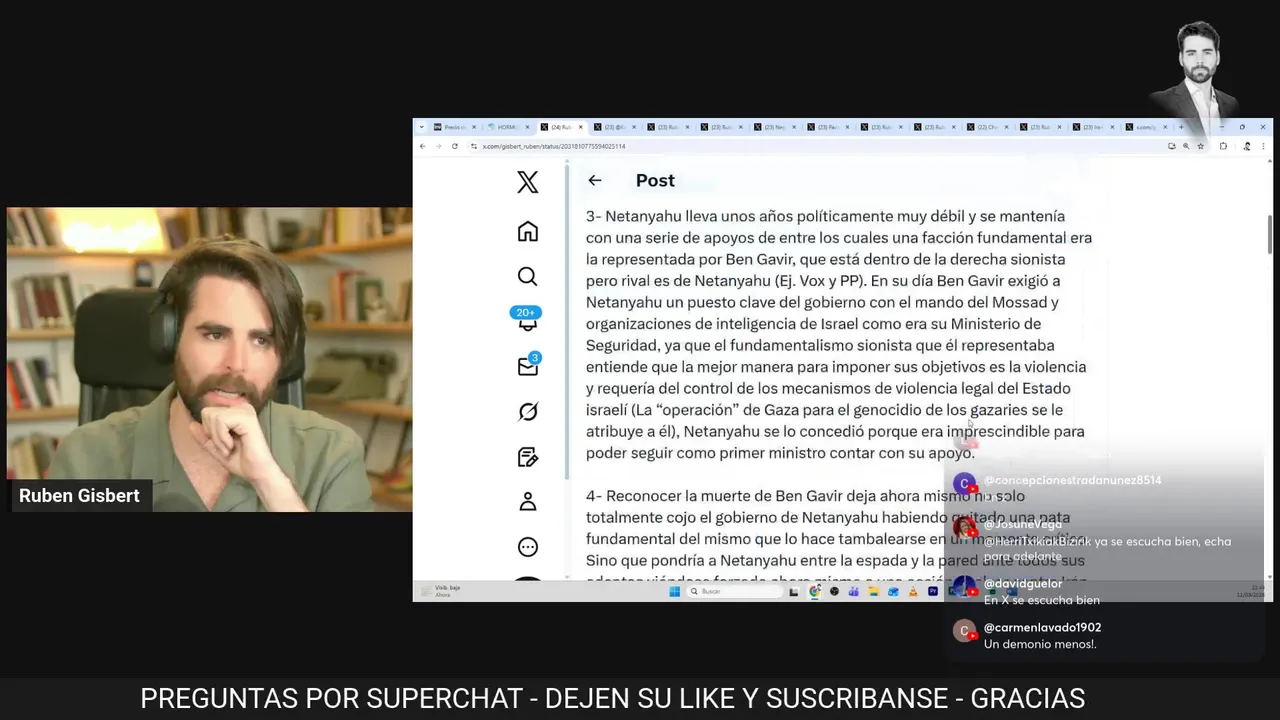
Task: Click the webcam video of Ruben Gisbert
Action: tap(210, 360)
